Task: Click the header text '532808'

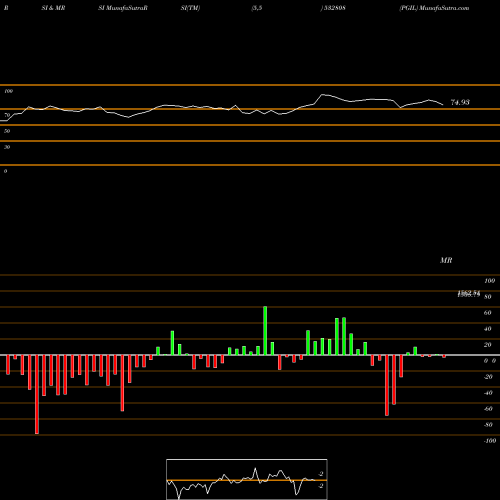Action: pos(334,8)
